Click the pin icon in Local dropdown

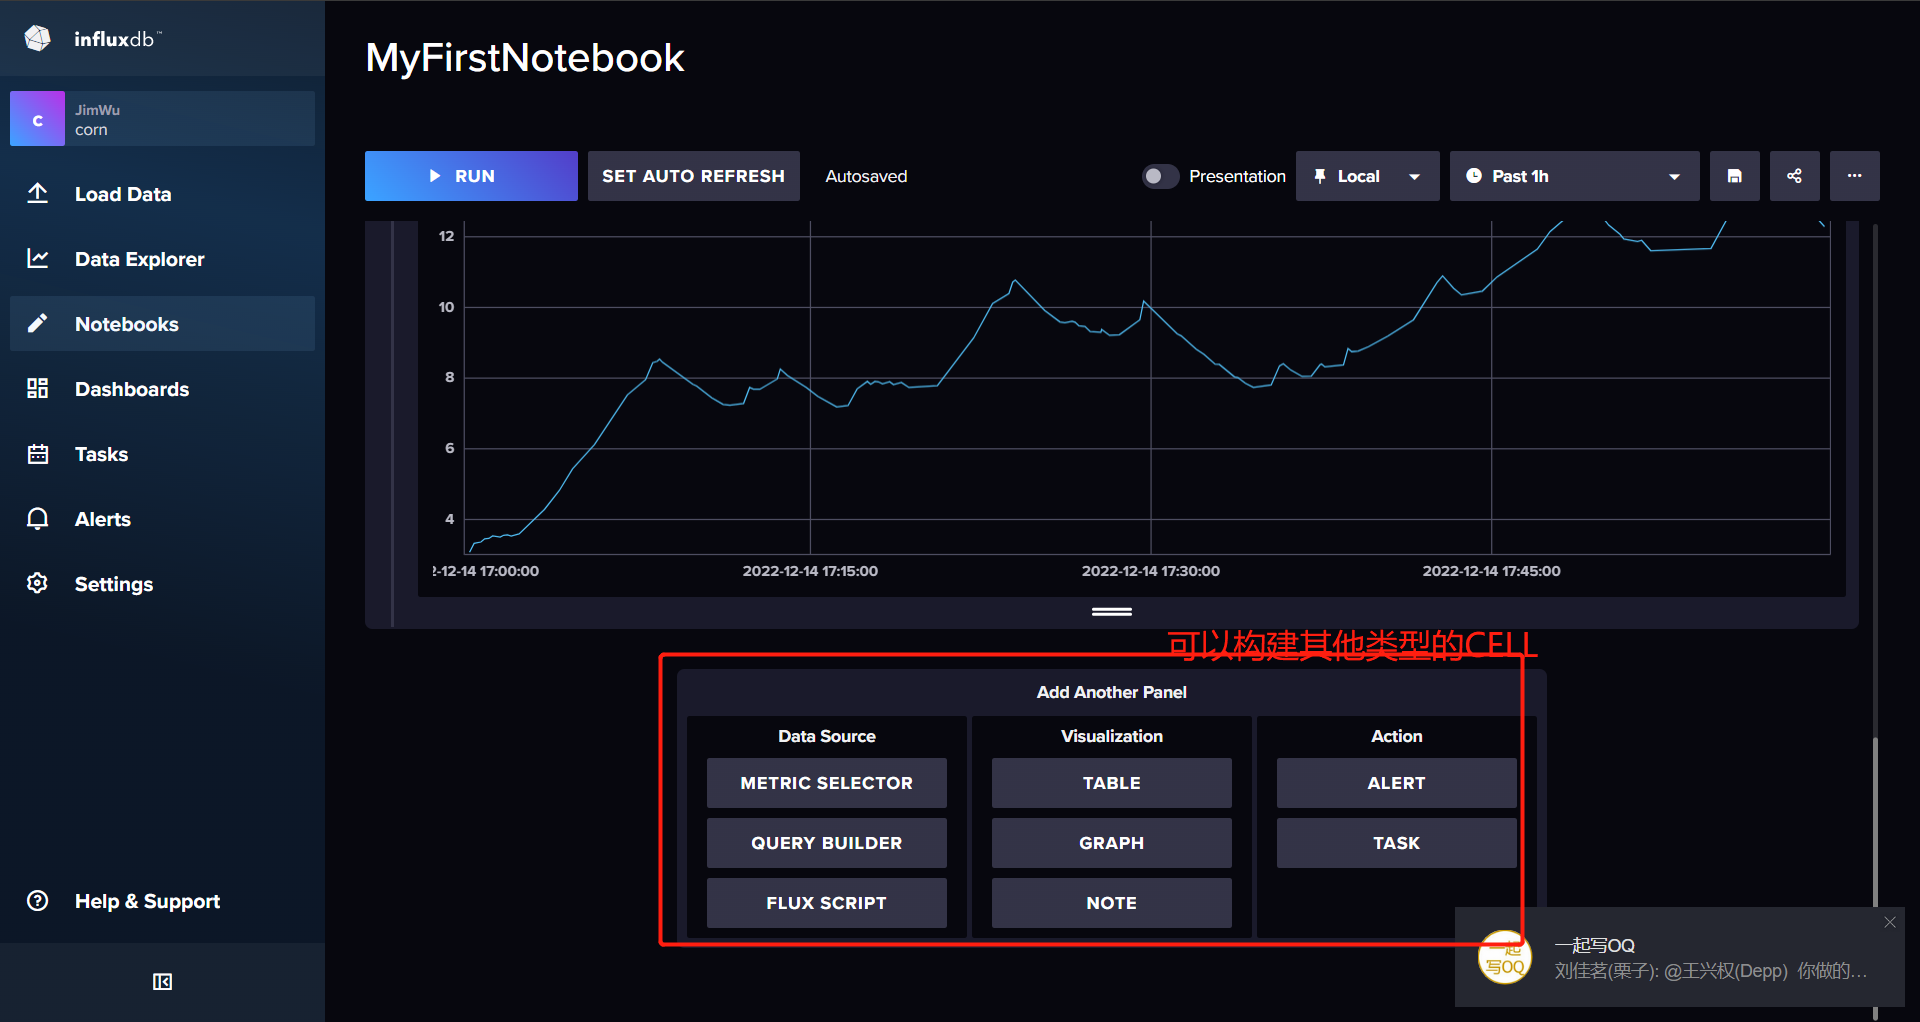1320,176
